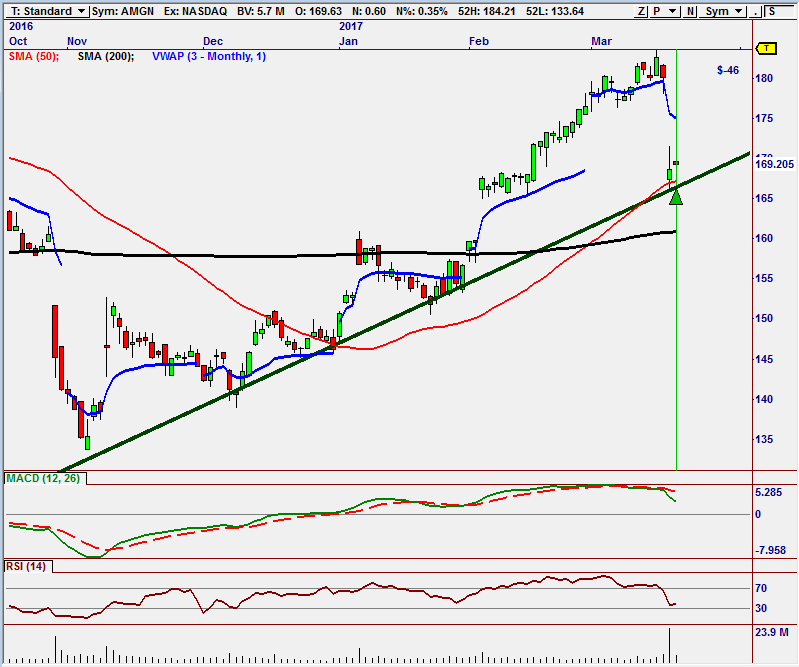Open the T: Standard template dropdown
Screen dimensions: 799x667
(47, 11)
